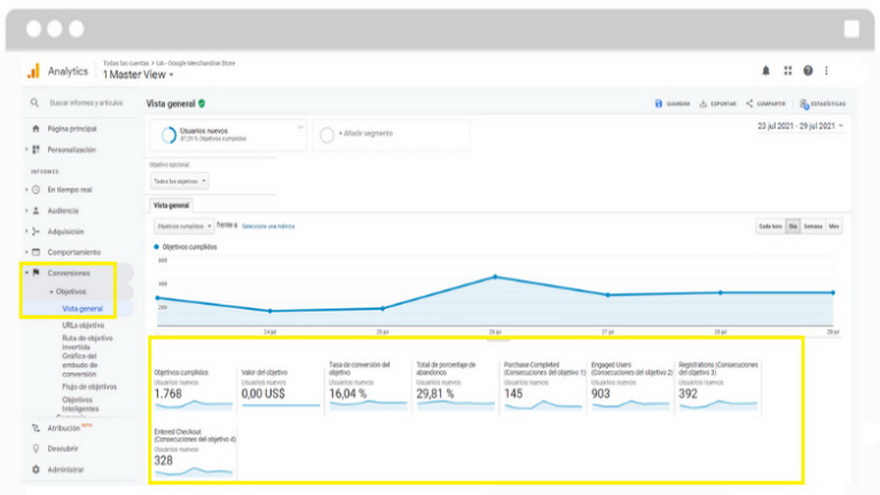Screen dimensions: 880x495
Task: Open the notifications bell
Action: pyautogui.click(x=766, y=71)
